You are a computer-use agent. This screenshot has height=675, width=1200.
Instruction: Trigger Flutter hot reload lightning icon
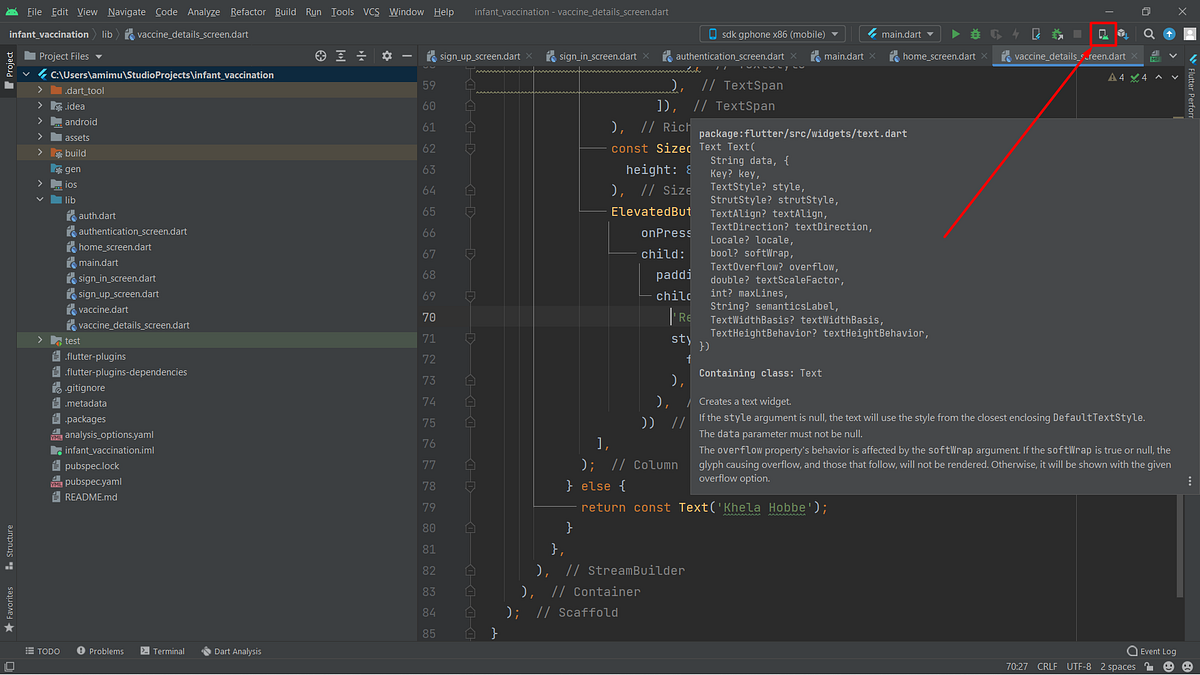click(x=1015, y=33)
